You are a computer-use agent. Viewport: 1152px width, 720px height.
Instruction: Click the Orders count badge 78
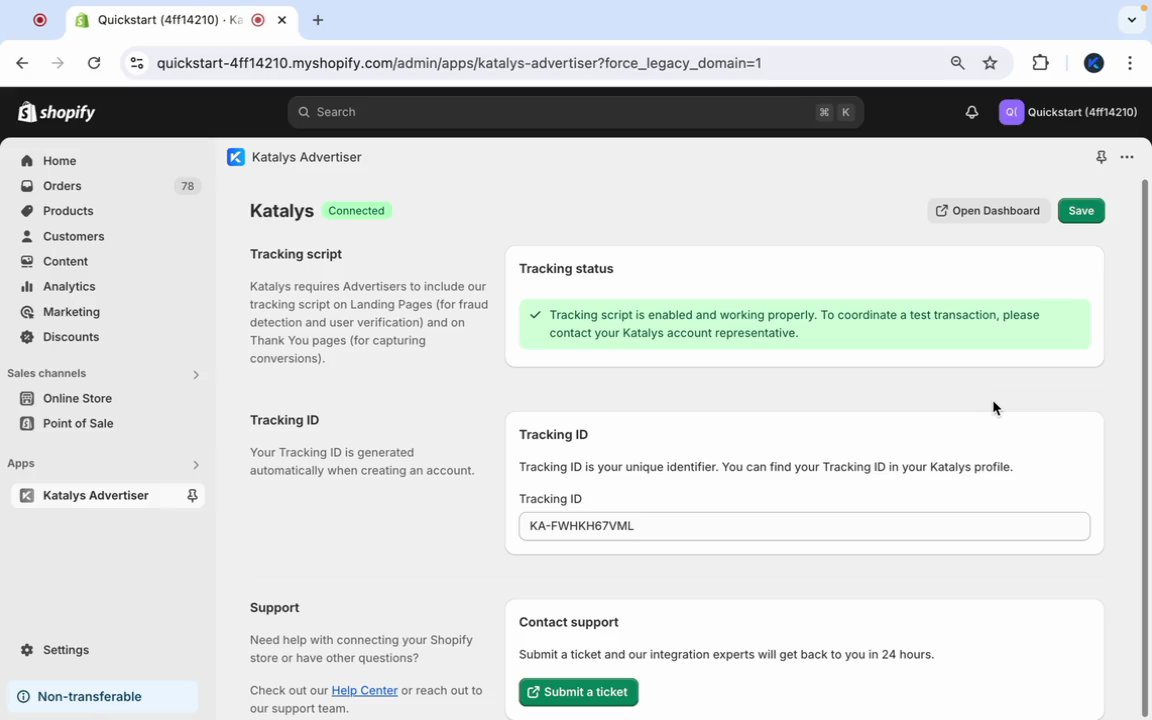coord(187,186)
